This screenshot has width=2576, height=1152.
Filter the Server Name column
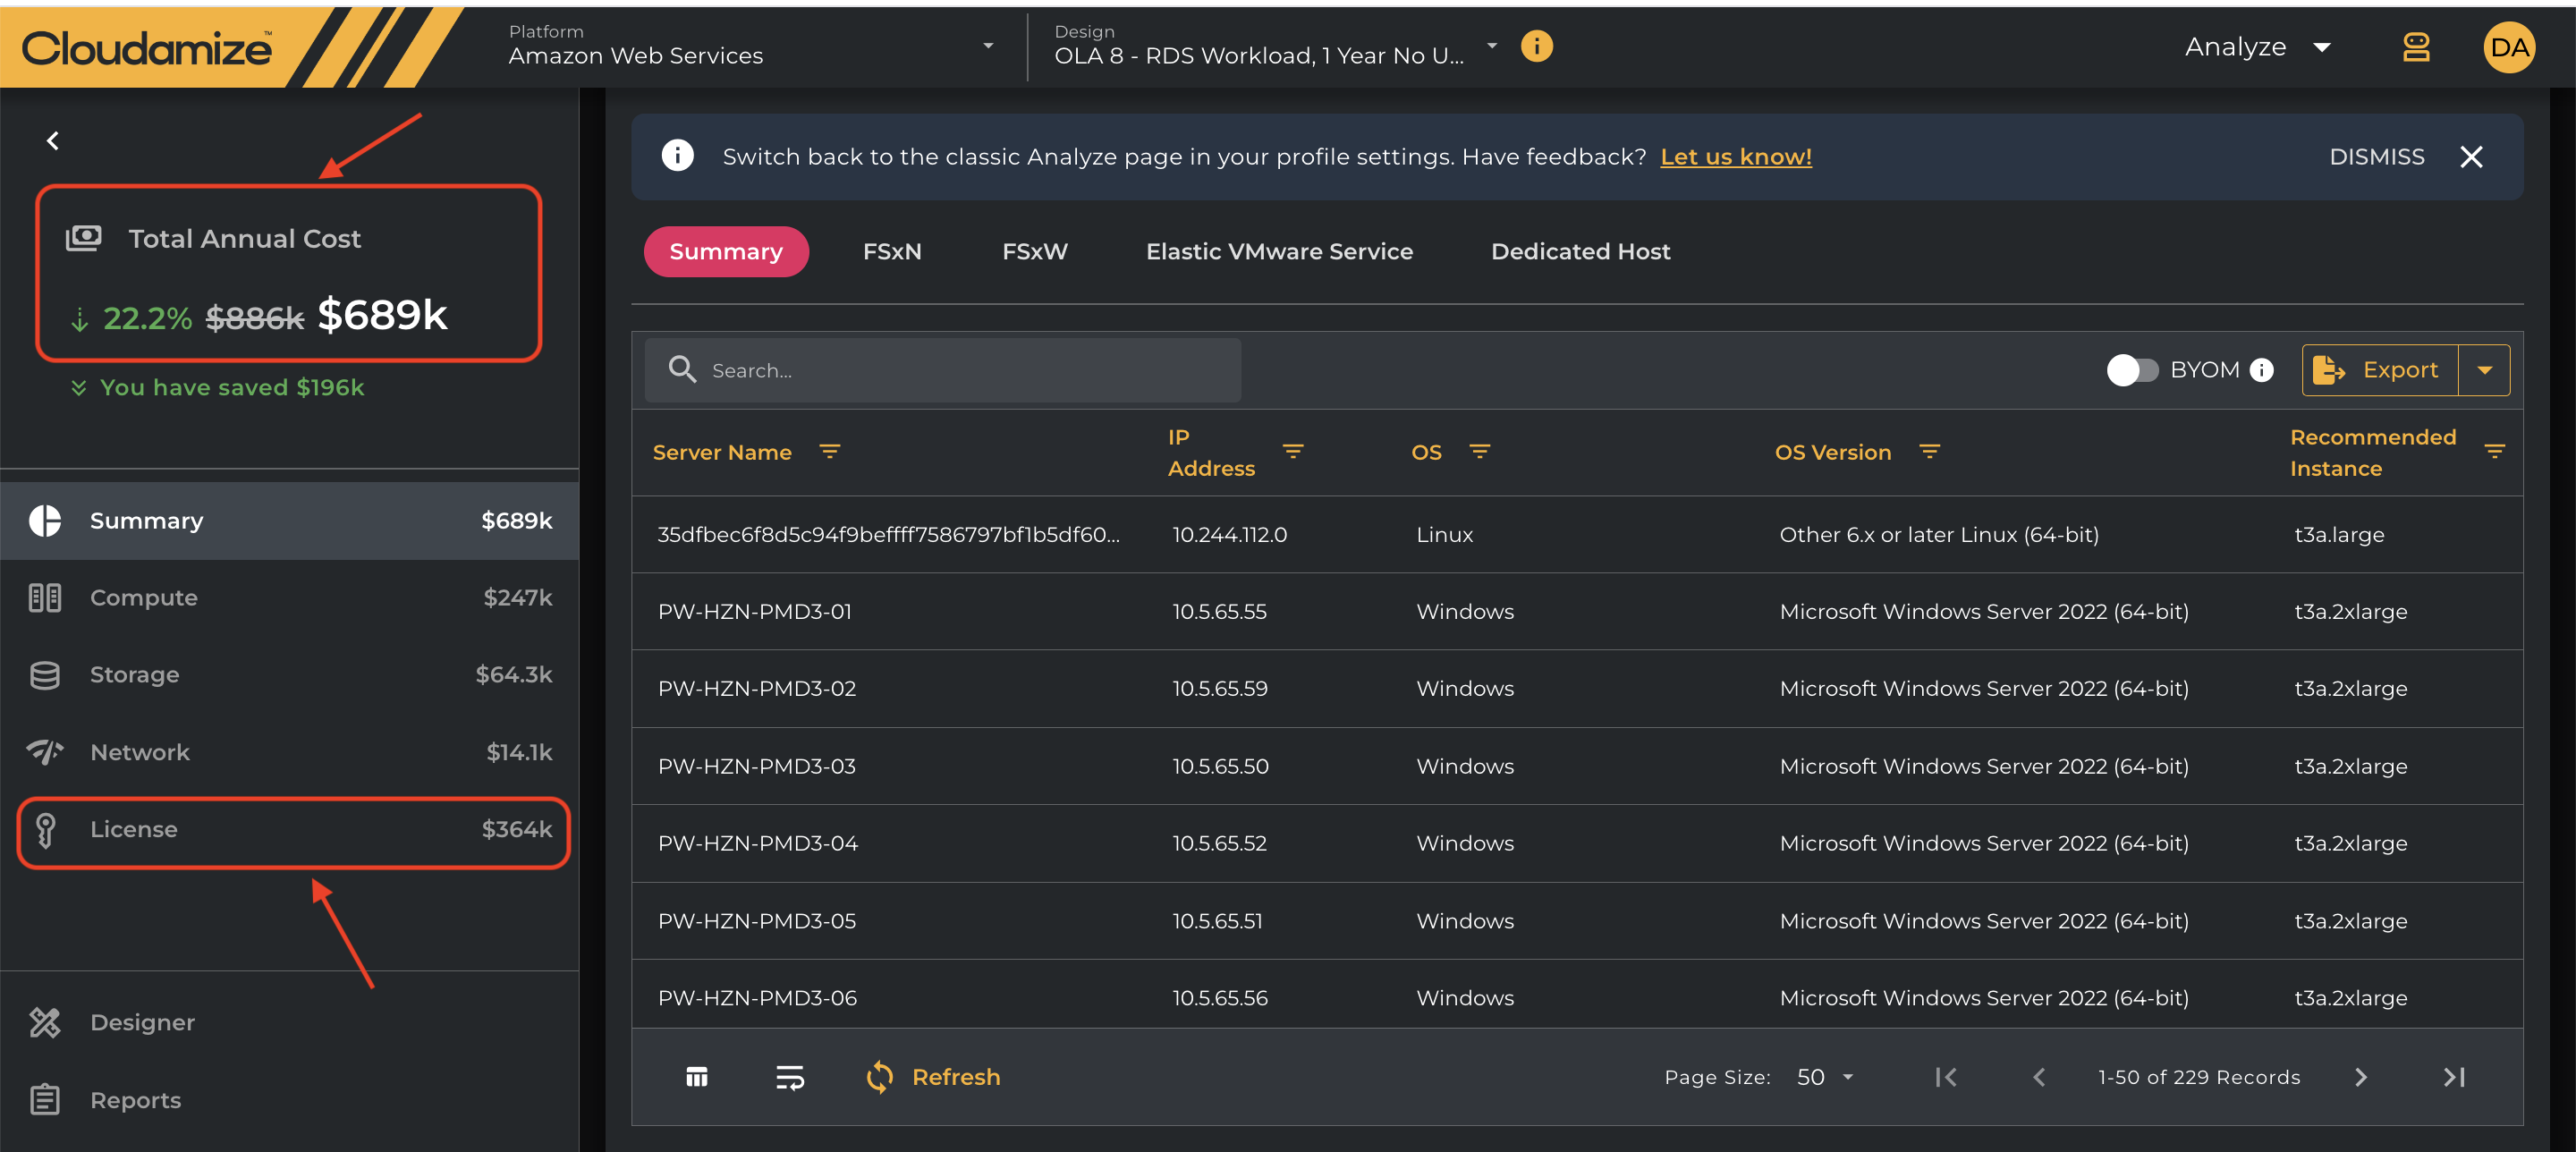click(x=829, y=452)
